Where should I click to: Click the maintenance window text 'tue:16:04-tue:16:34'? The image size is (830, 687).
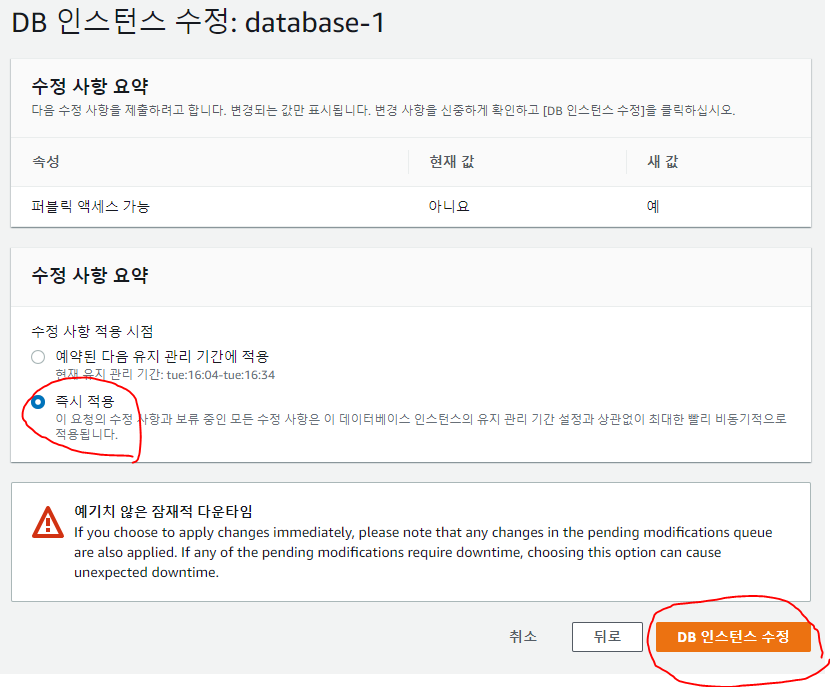(x=221, y=375)
